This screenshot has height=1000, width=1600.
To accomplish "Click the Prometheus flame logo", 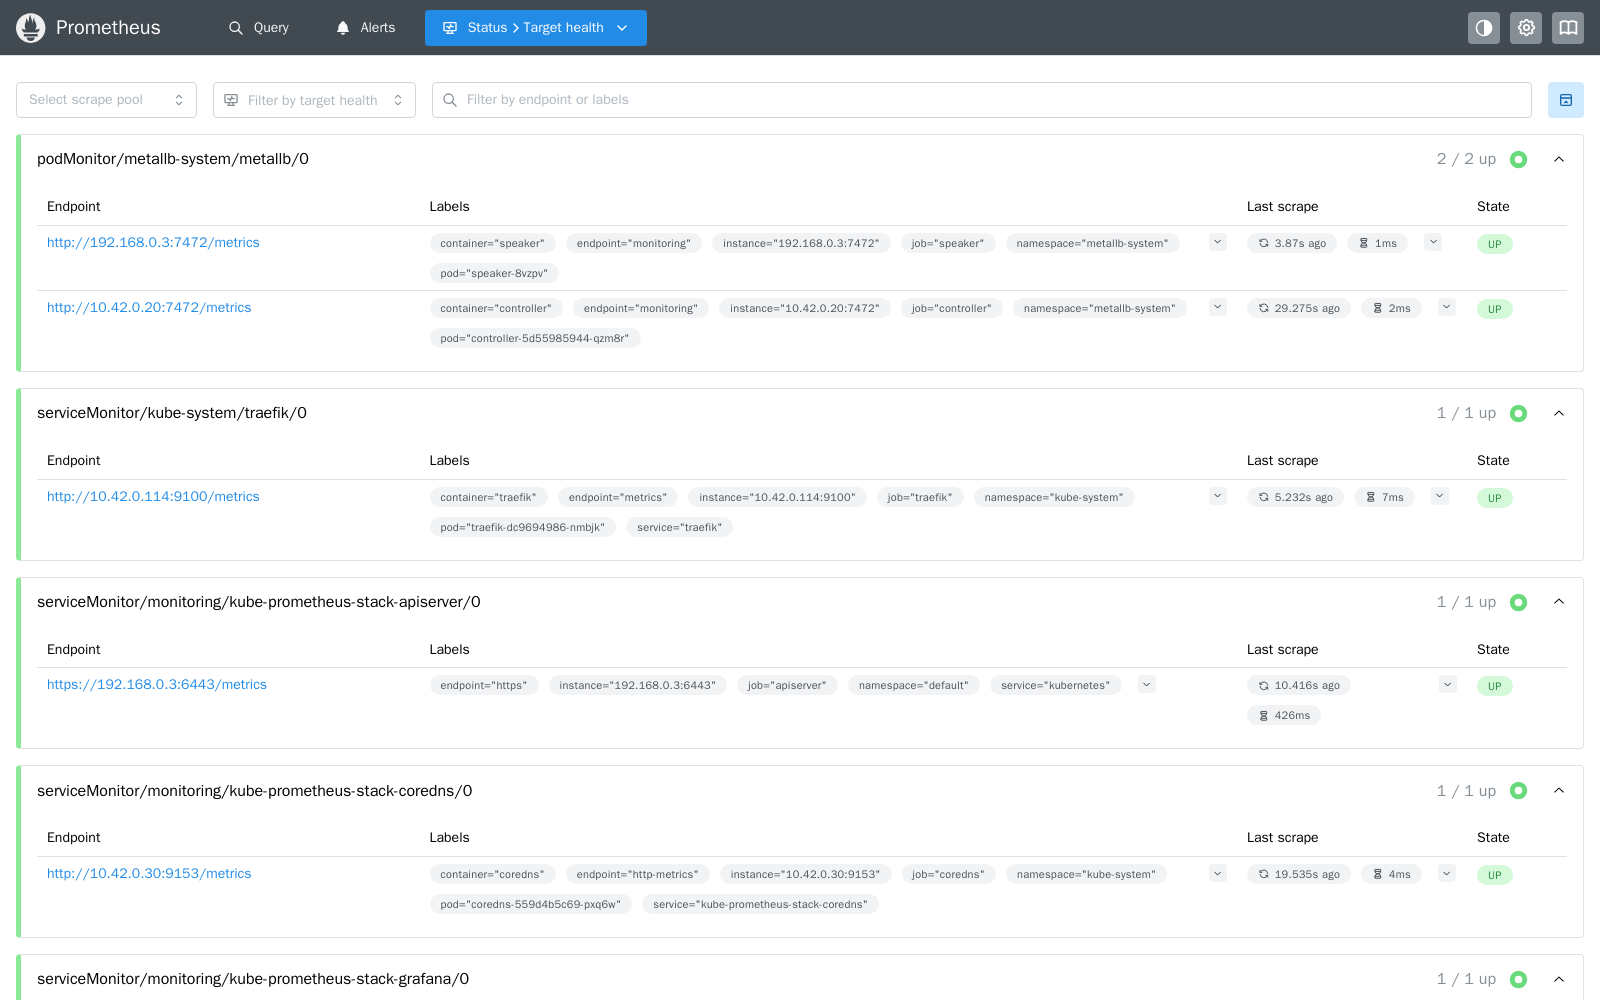I will click(x=31, y=28).
